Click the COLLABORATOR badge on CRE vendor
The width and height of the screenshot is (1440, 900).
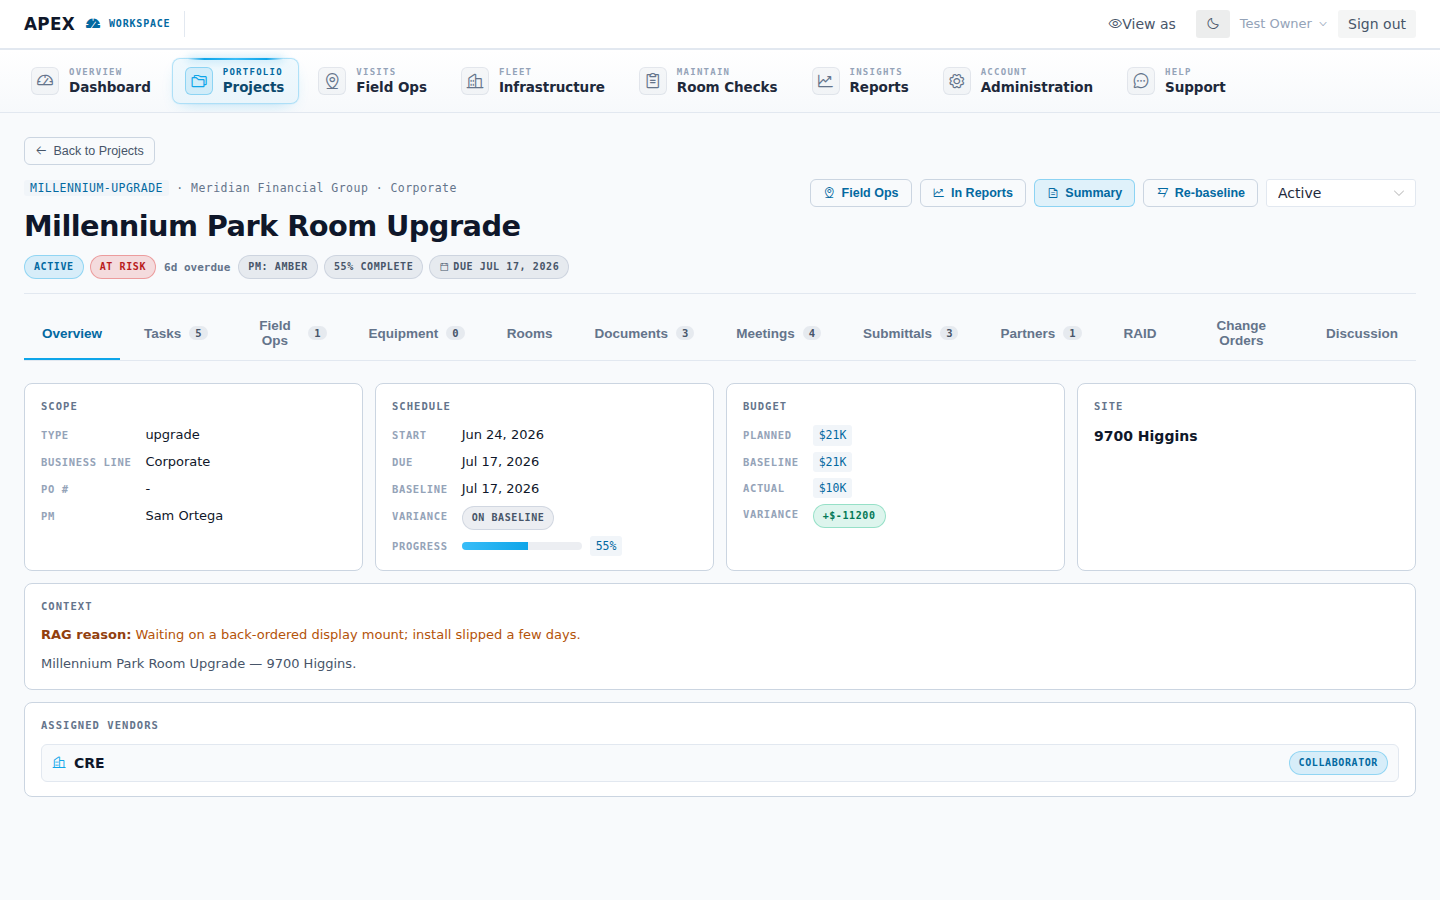(x=1338, y=763)
